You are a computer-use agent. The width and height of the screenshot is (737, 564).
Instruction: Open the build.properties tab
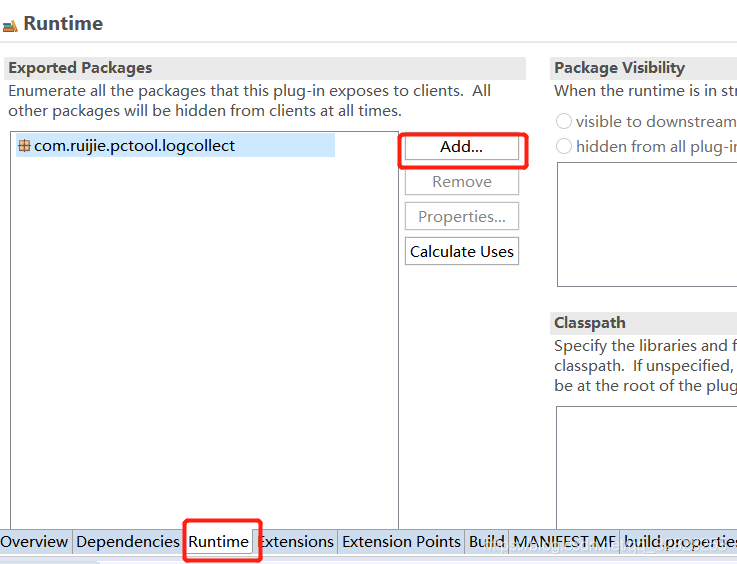point(679,542)
